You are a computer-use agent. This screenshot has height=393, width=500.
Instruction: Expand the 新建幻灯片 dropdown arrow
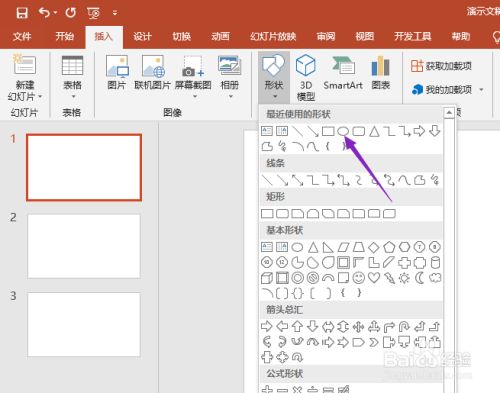point(40,96)
